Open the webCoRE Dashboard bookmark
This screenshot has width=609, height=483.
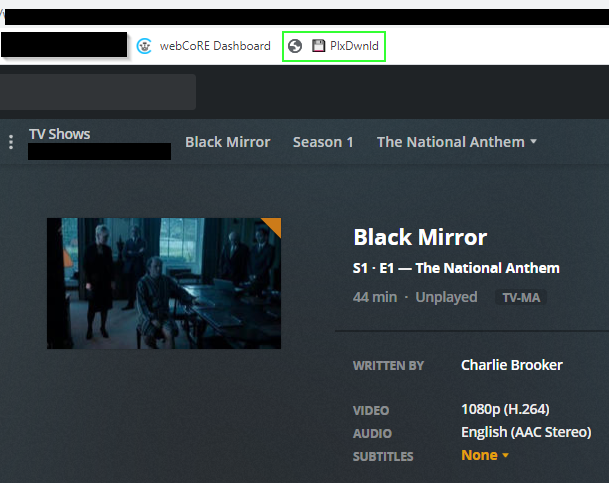click(204, 46)
